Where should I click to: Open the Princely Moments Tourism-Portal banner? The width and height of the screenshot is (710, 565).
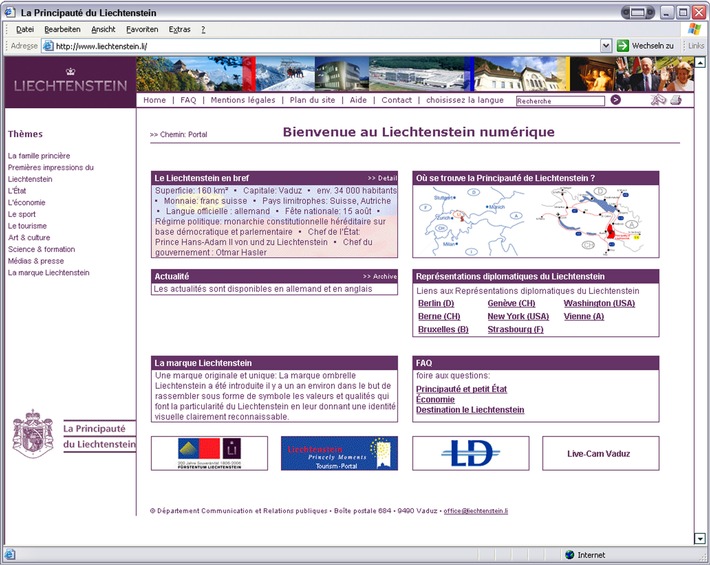point(339,453)
